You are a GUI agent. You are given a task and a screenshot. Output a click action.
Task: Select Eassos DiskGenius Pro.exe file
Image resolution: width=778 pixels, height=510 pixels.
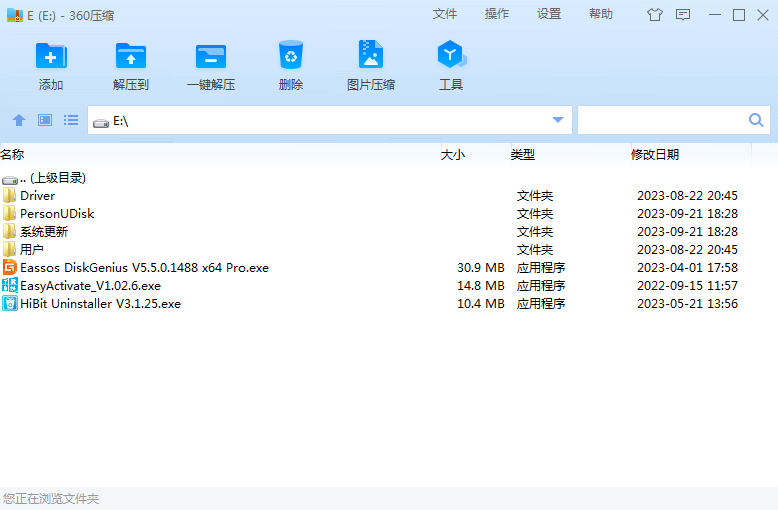pos(143,268)
